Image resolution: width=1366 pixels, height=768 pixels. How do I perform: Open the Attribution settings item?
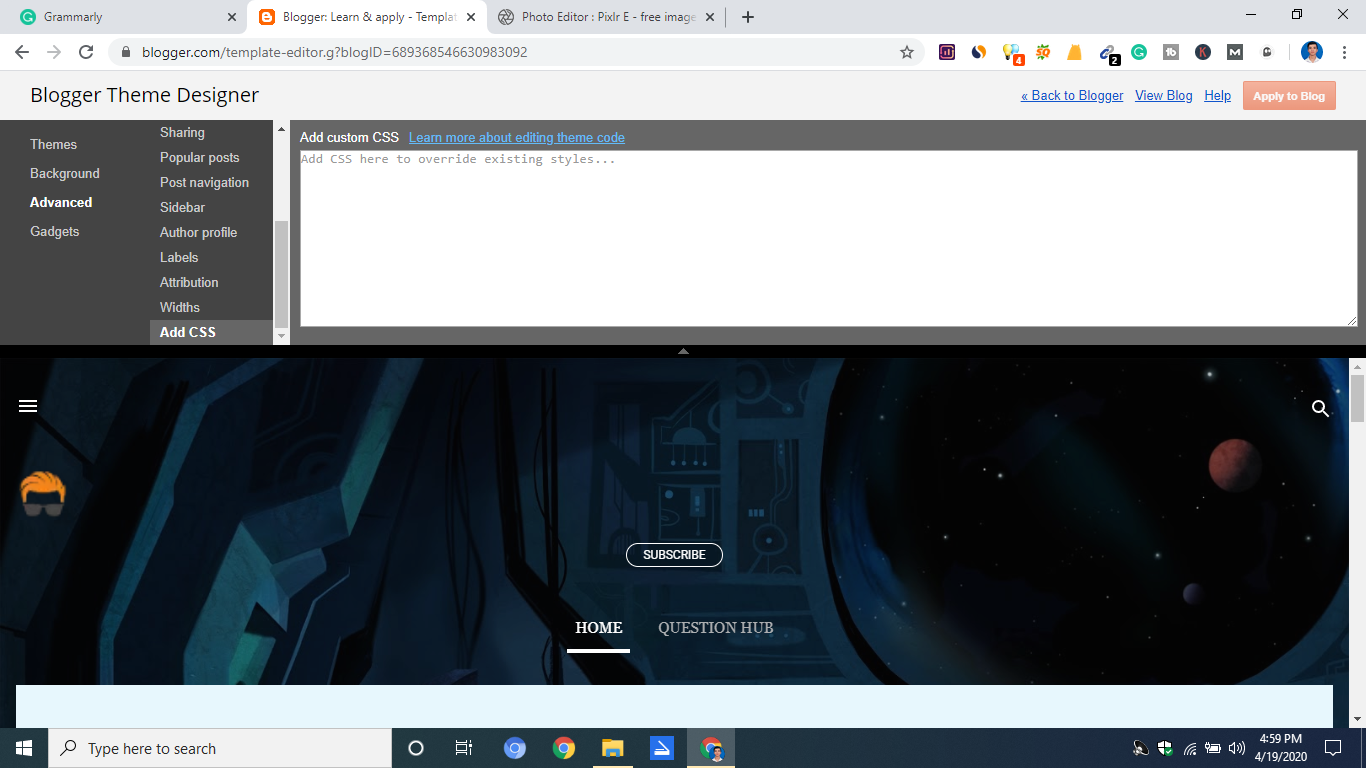[189, 282]
